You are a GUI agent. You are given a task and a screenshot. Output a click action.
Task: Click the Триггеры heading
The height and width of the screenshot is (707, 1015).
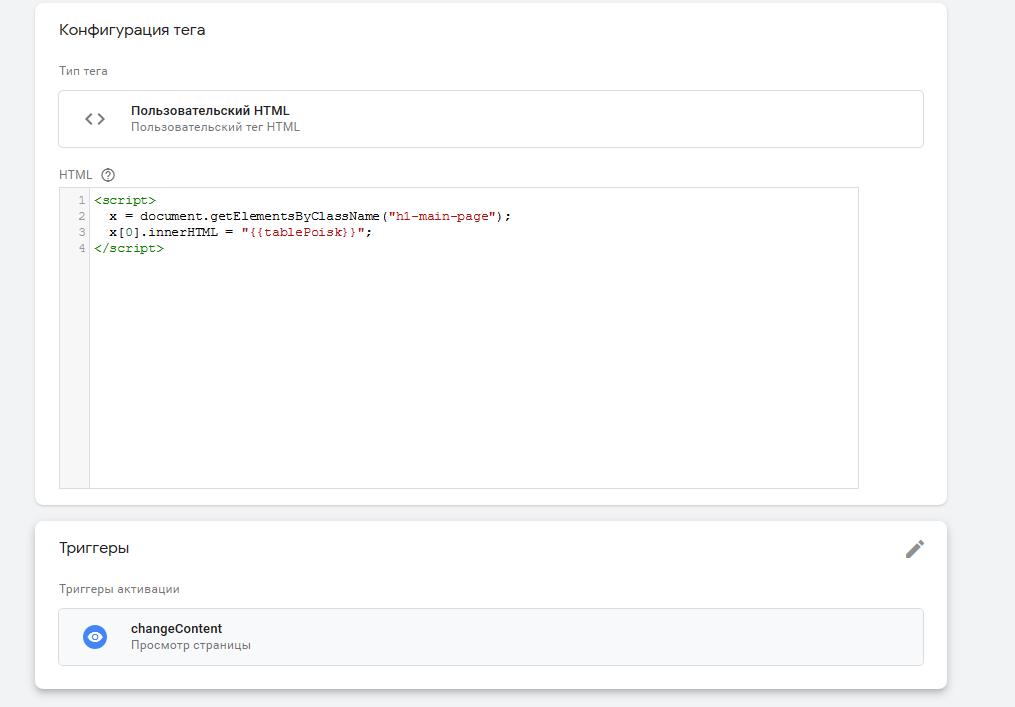click(94, 548)
